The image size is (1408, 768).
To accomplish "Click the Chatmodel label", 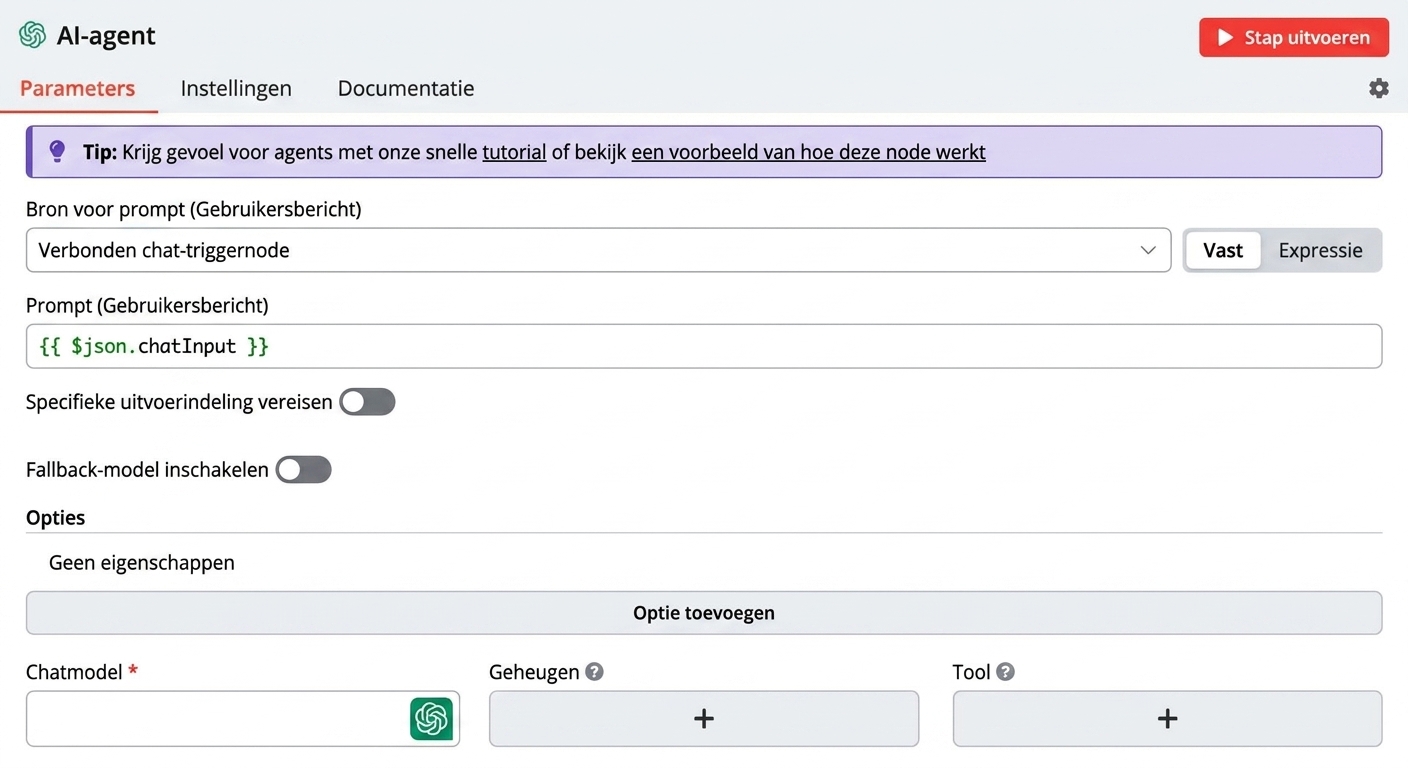I will click(74, 671).
